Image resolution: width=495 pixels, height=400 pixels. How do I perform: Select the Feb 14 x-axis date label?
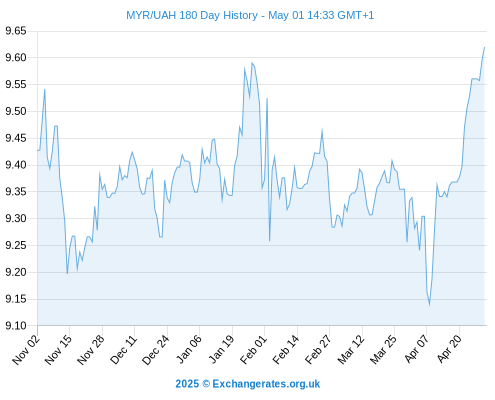286,350
